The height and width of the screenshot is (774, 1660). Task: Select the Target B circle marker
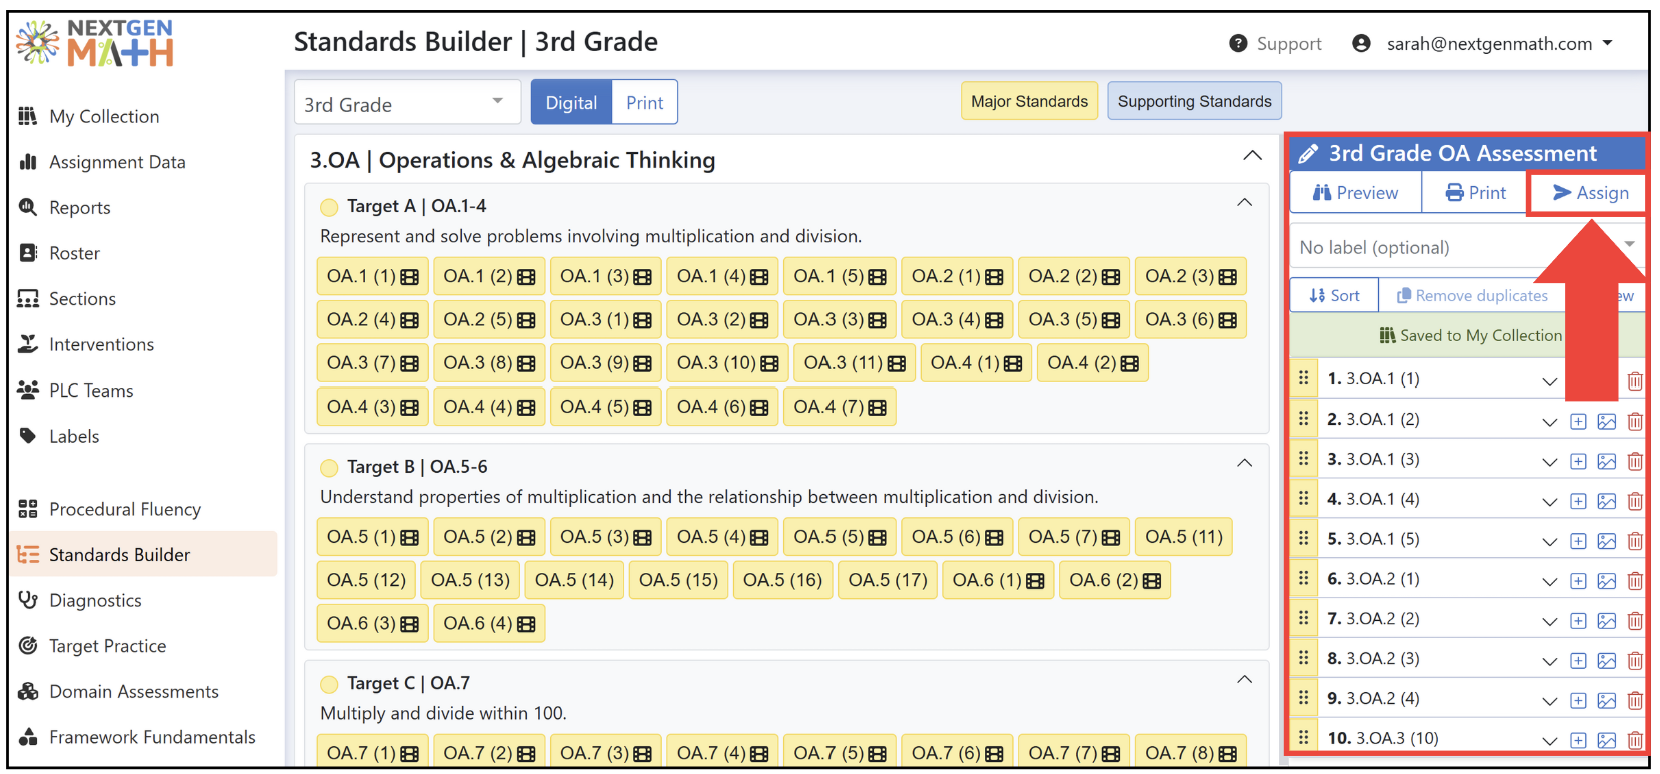point(329,468)
